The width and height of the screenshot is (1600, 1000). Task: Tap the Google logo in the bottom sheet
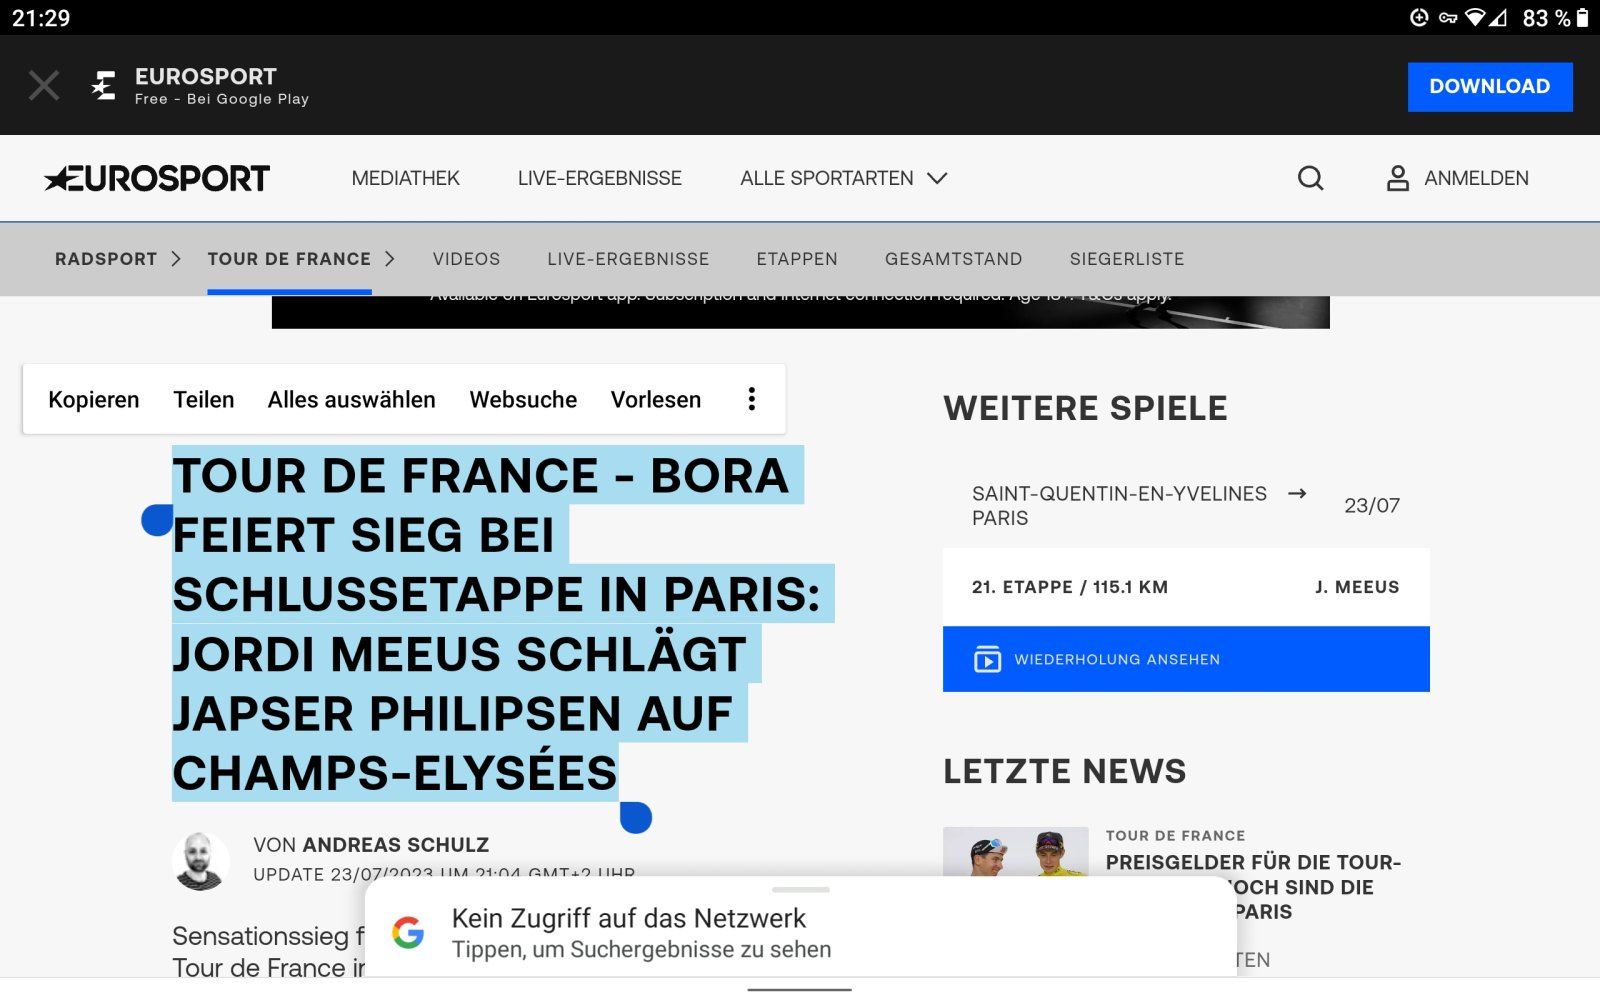[408, 932]
